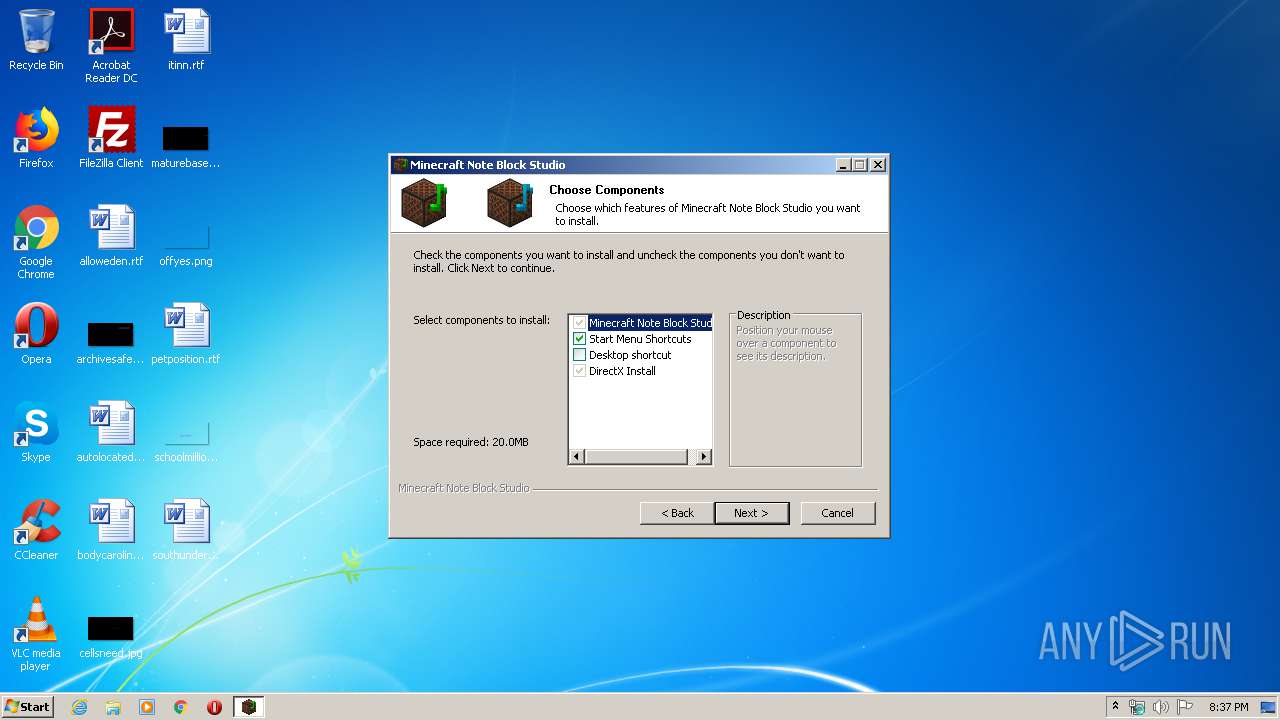
Task: Select the VLC media player shortcut
Action: [36, 634]
